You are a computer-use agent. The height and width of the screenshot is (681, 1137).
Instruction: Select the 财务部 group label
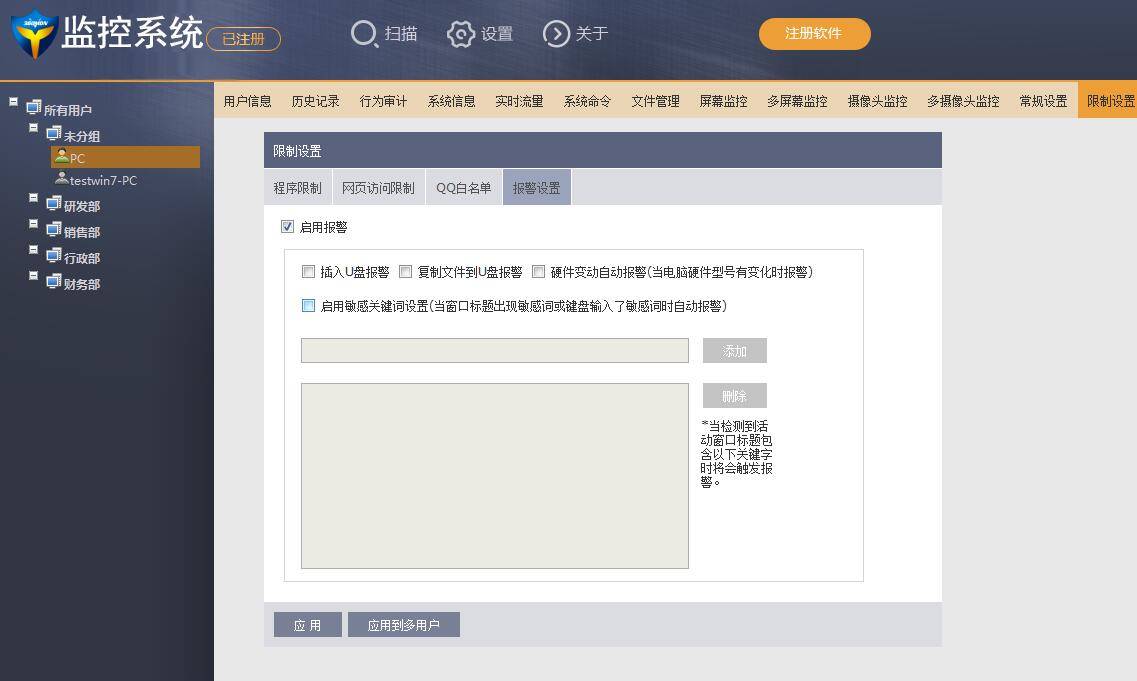coord(82,284)
